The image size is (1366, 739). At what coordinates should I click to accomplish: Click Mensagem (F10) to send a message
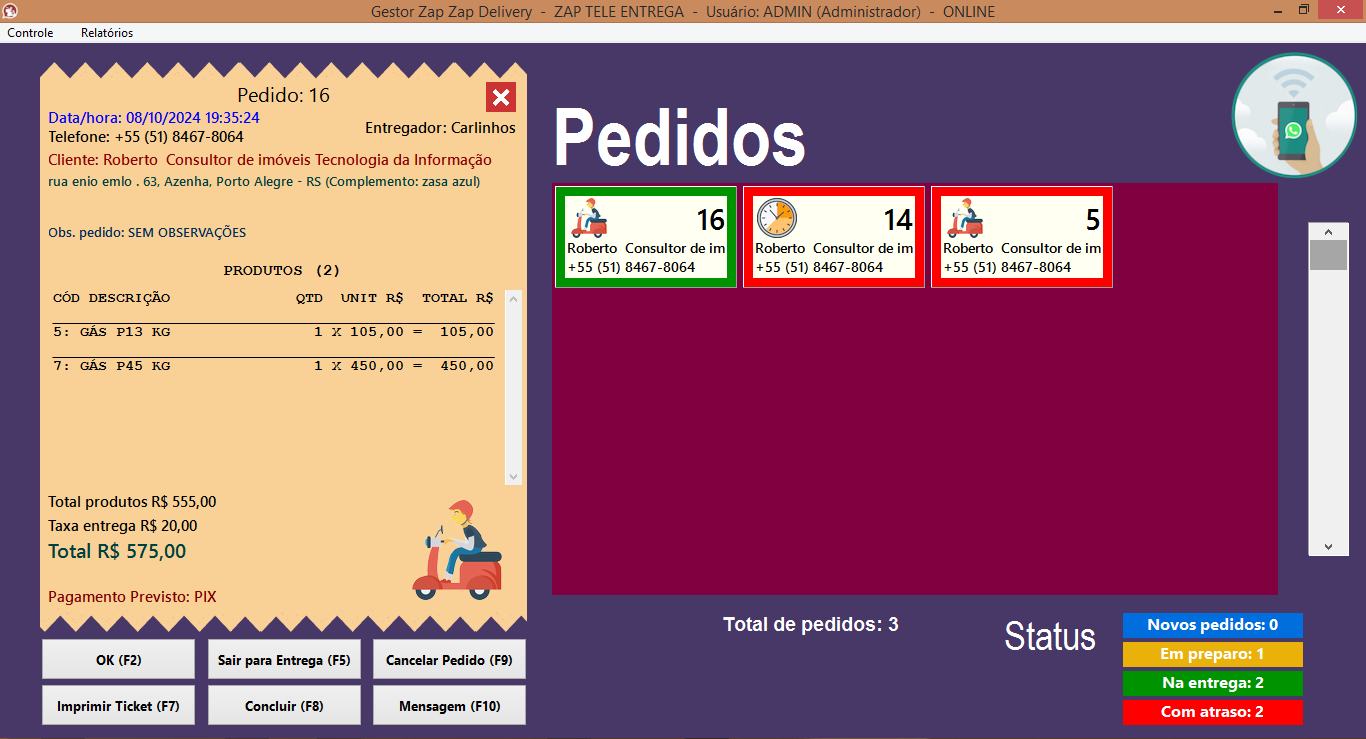448,705
